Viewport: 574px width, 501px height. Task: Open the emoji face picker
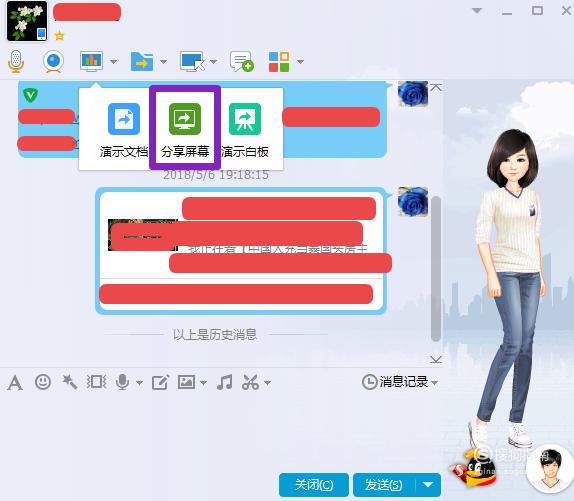click(43, 382)
